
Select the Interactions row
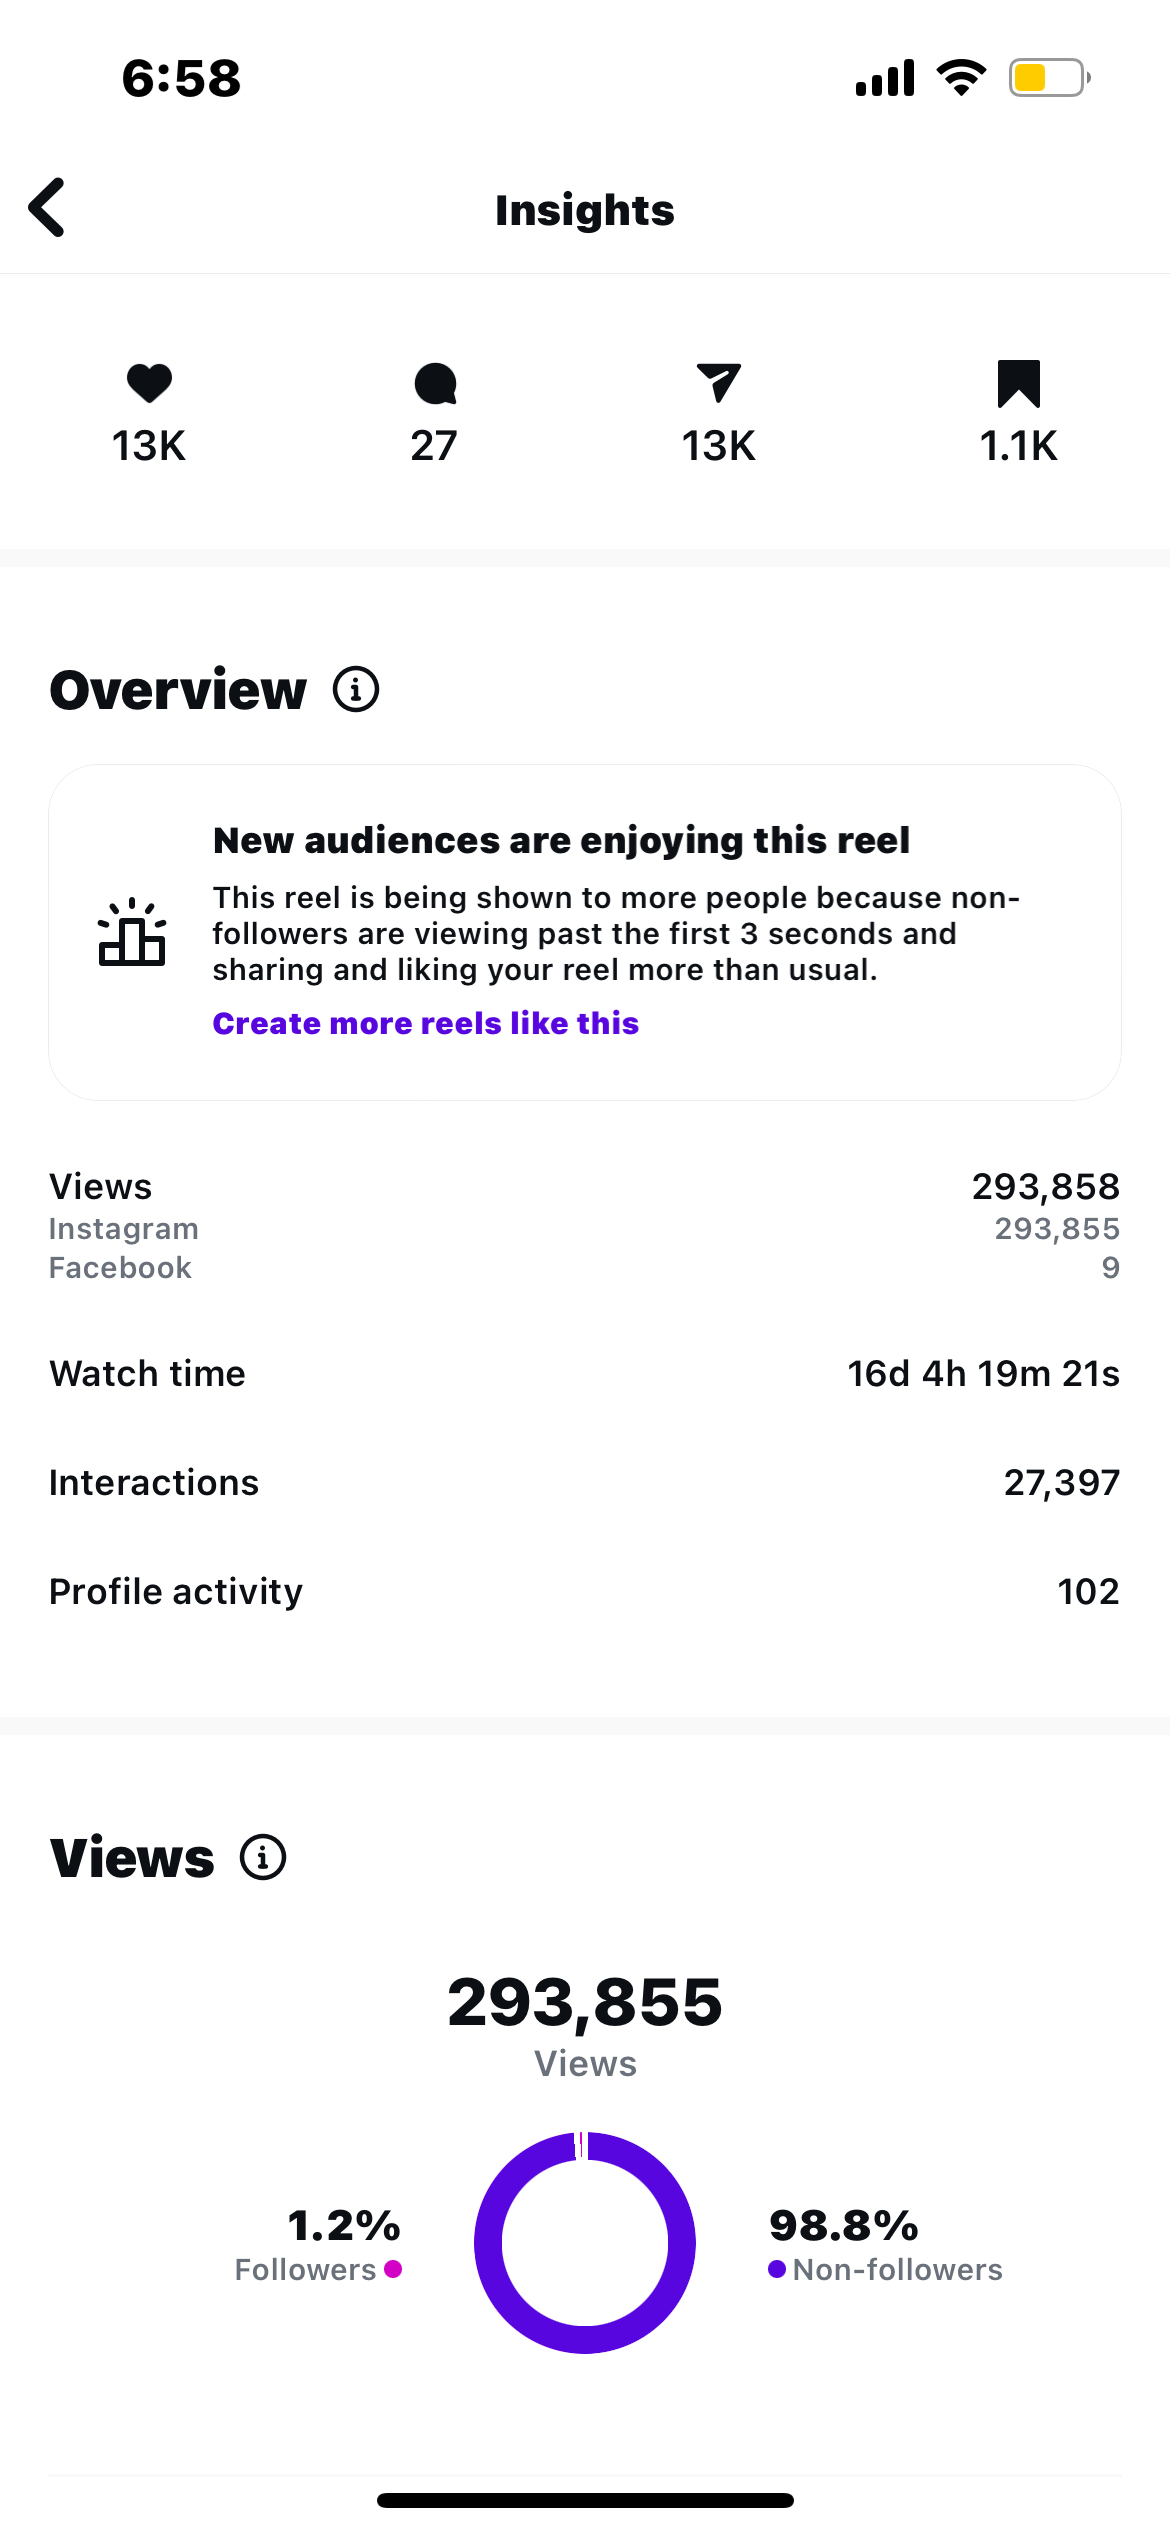click(584, 1482)
